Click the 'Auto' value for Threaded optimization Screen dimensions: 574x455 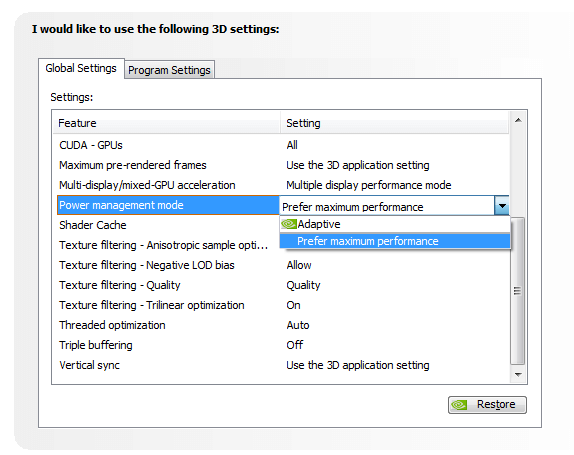pos(298,325)
